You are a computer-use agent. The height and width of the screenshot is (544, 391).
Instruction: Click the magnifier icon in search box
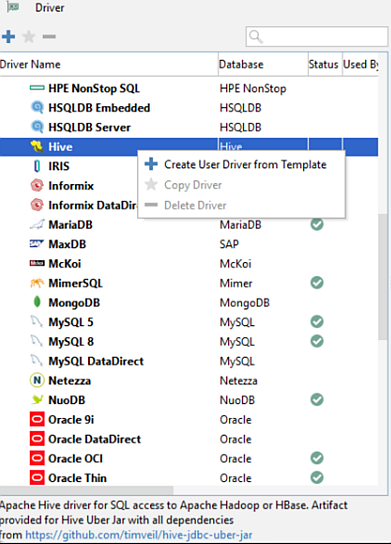coord(256,36)
